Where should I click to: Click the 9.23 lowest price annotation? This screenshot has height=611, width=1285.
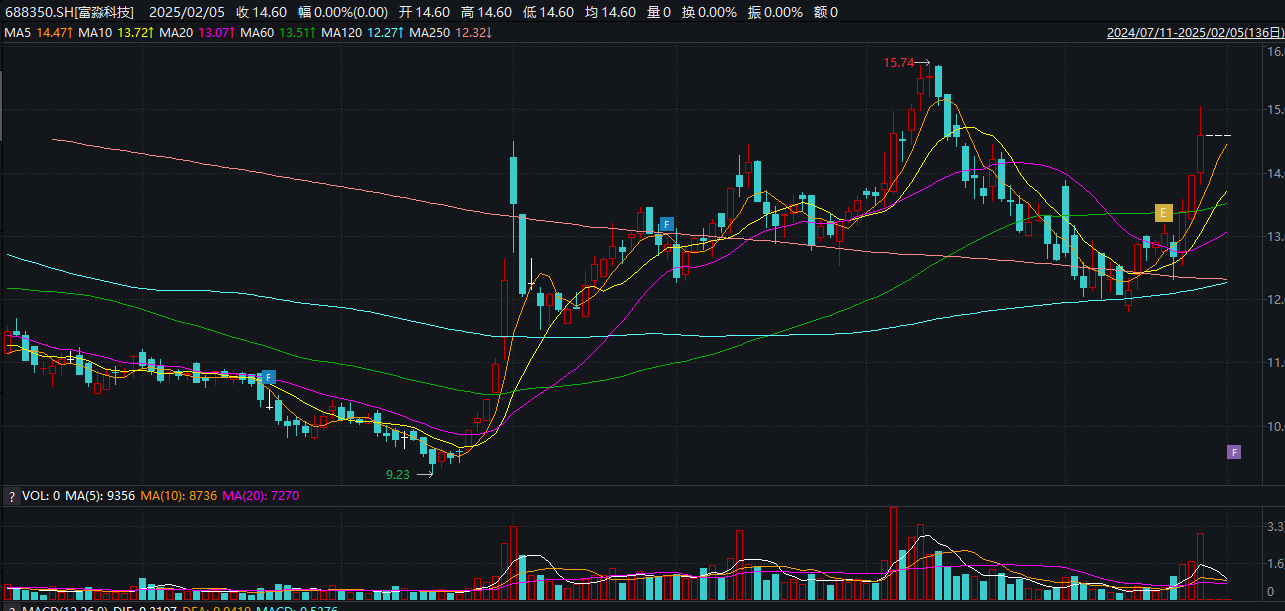click(x=397, y=475)
